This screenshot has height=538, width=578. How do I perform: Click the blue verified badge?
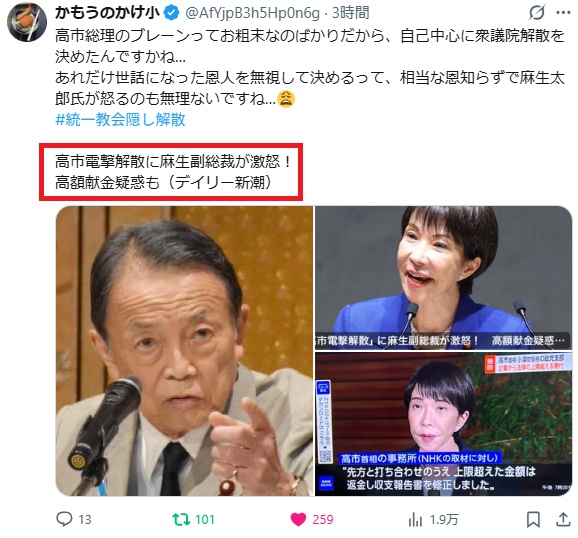pos(171,13)
